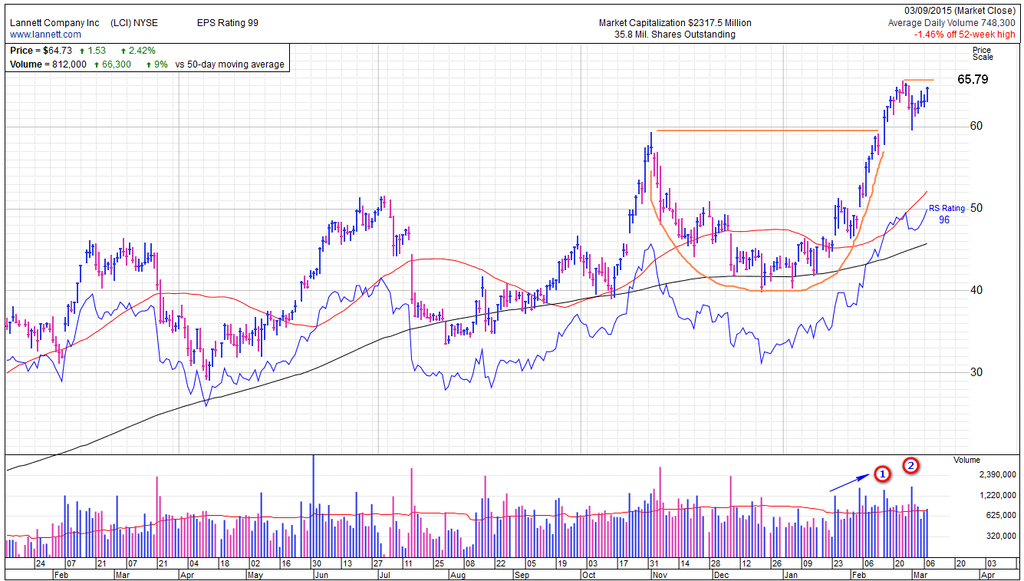Select the 35.8 Mil. Shares Outstanding line
Screen dimensions: 1024x581
coord(675,35)
